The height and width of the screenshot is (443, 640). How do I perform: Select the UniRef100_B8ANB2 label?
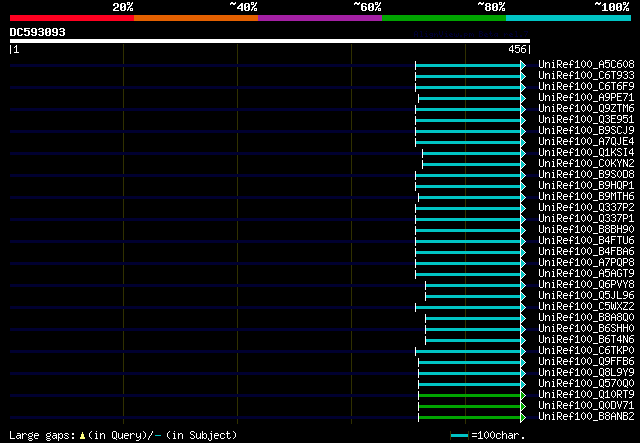point(586,417)
